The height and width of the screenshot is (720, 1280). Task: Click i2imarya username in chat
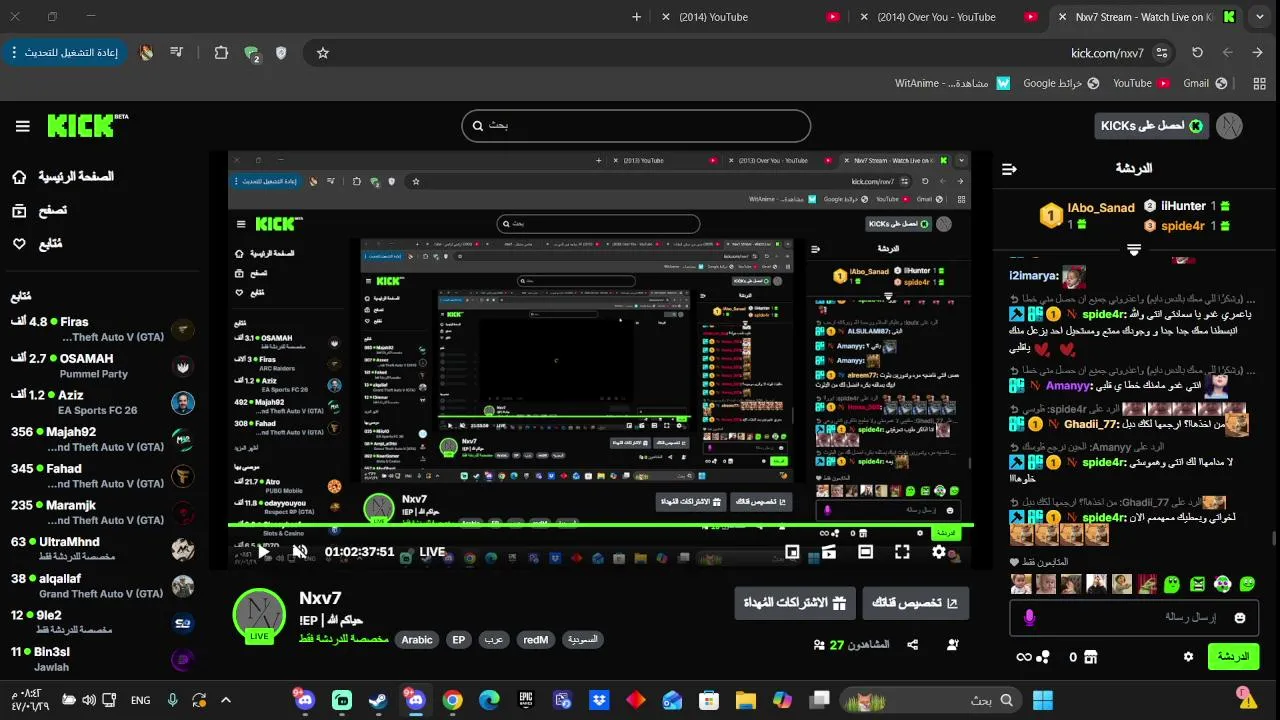click(x=1034, y=276)
